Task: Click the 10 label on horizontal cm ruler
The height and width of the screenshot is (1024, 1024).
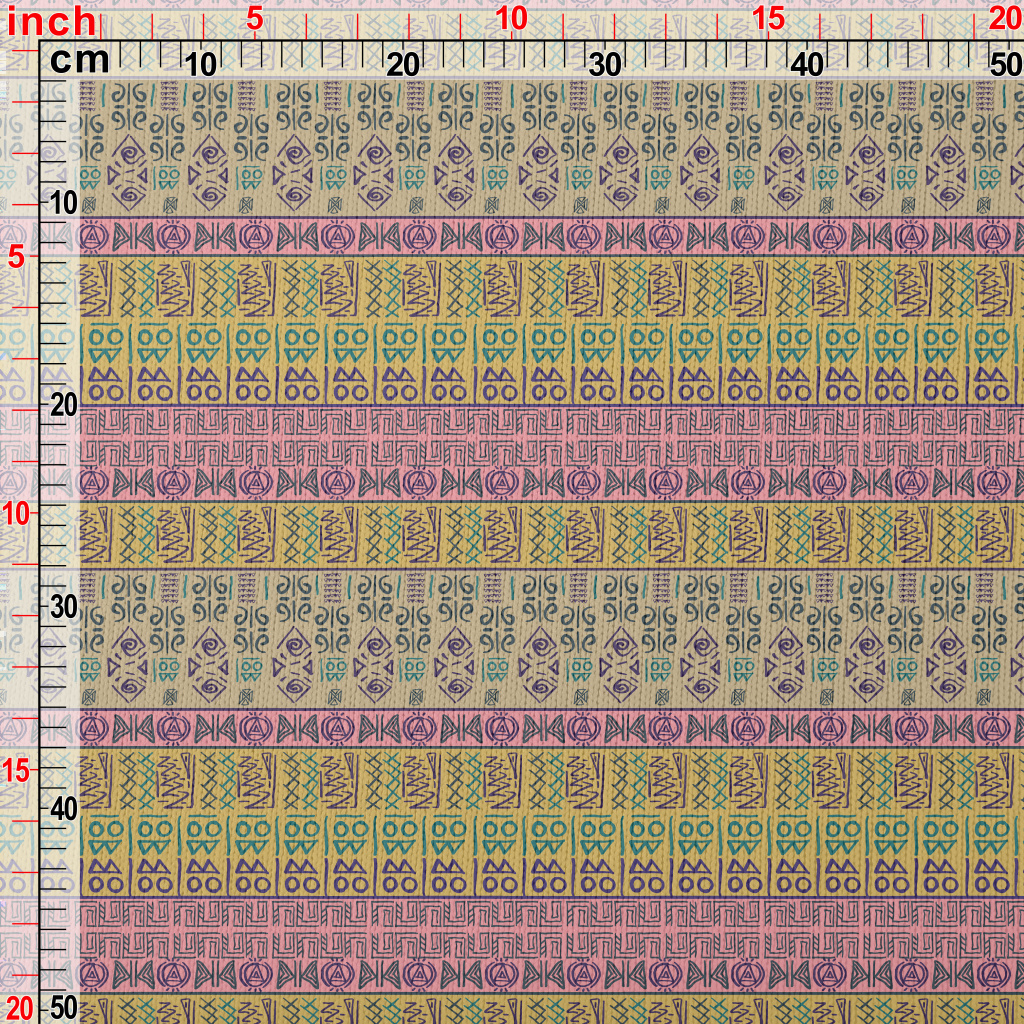Action: (x=201, y=65)
